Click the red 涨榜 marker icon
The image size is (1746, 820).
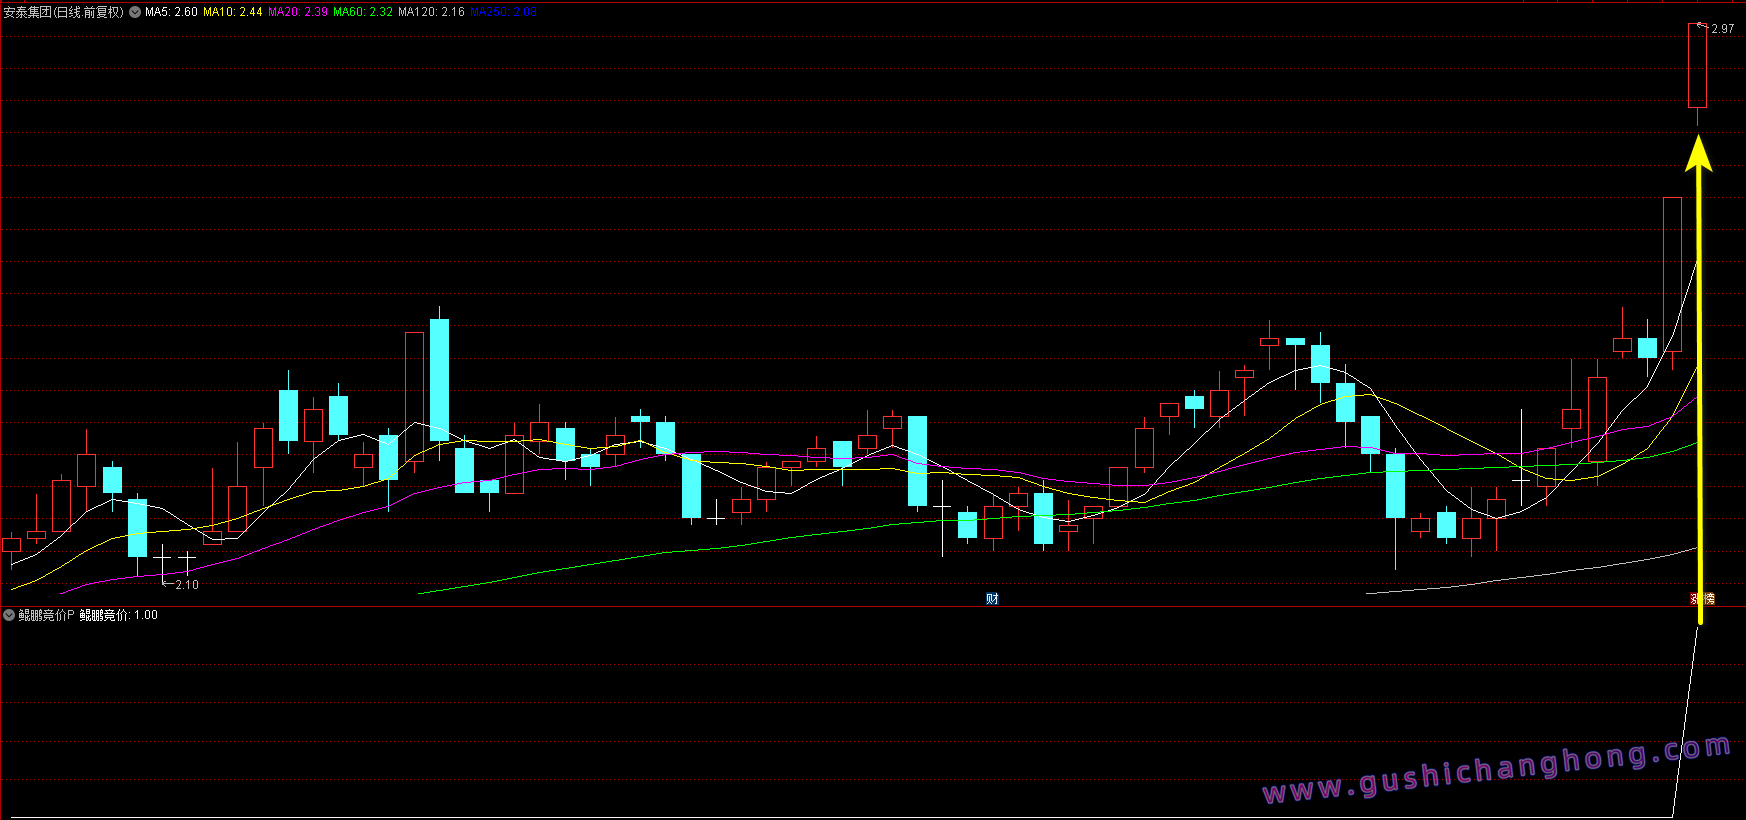pyautogui.click(x=1702, y=599)
